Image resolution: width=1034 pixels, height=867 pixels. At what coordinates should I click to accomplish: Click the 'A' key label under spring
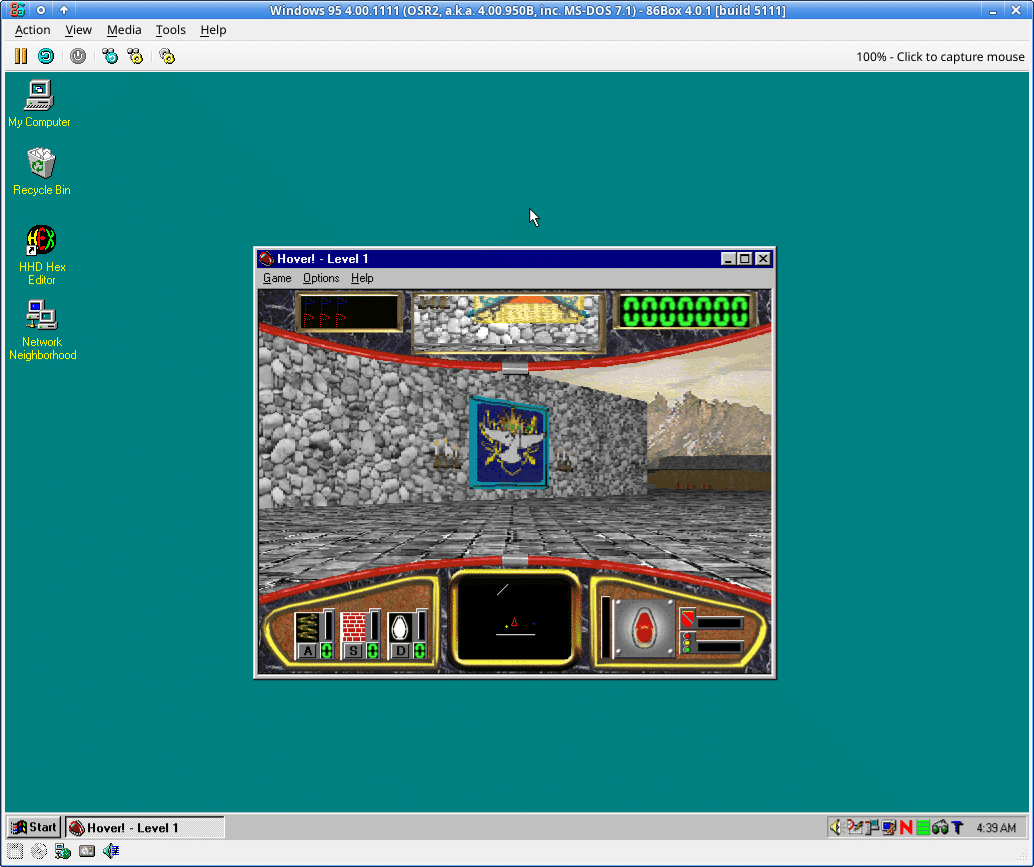307,651
